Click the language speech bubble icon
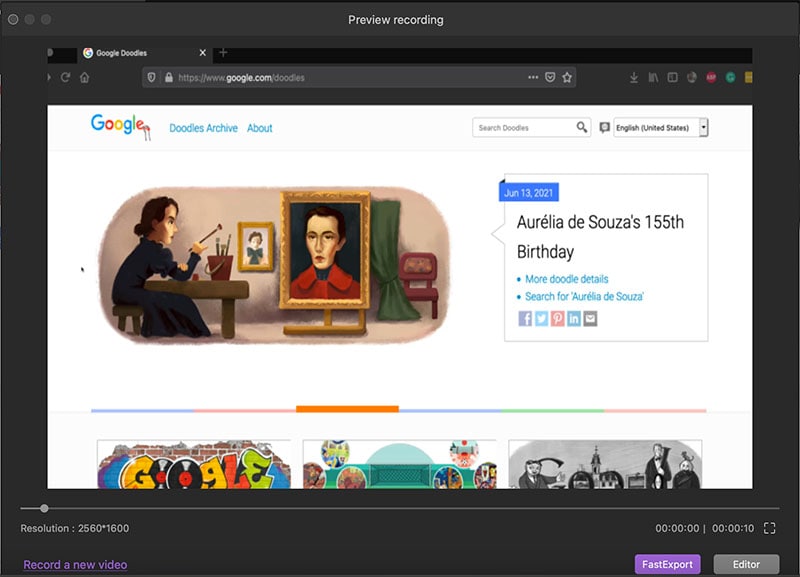Image resolution: width=800 pixels, height=577 pixels. (x=605, y=128)
